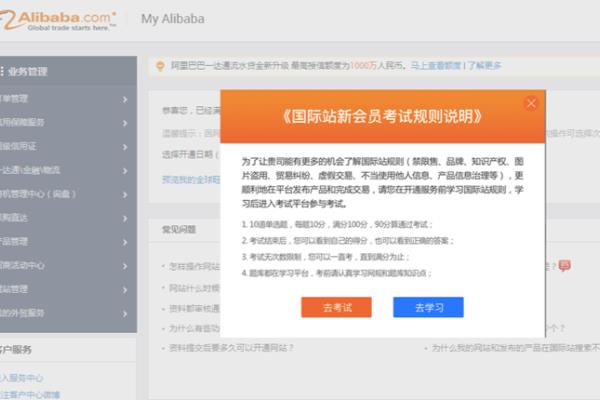Click the blue 去学习 button

pos(428,307)
